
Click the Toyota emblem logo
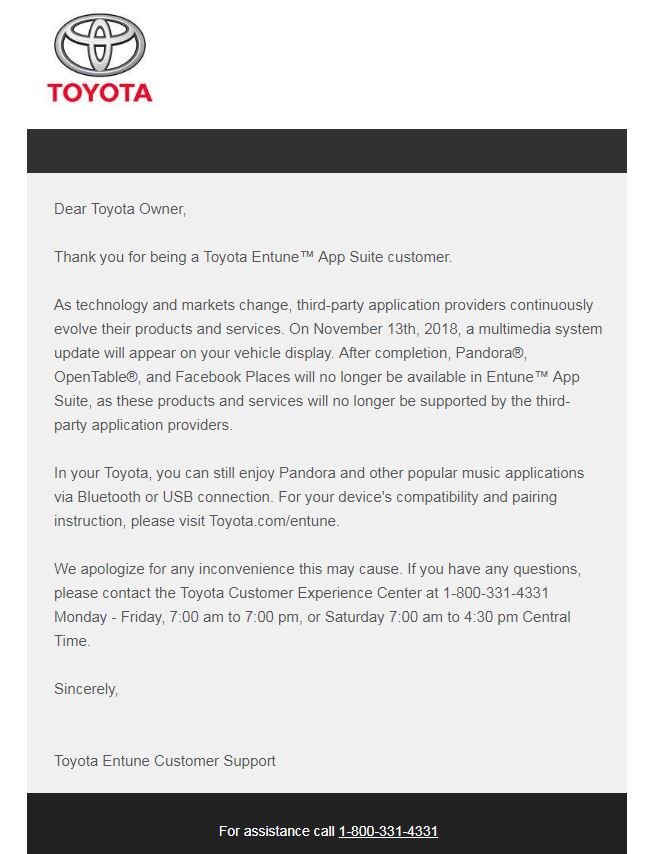(x=100, y=45)
